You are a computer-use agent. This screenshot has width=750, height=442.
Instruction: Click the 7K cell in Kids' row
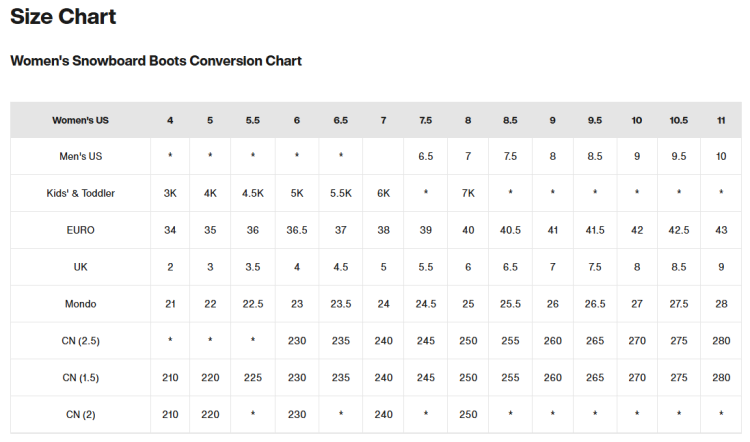468,193
